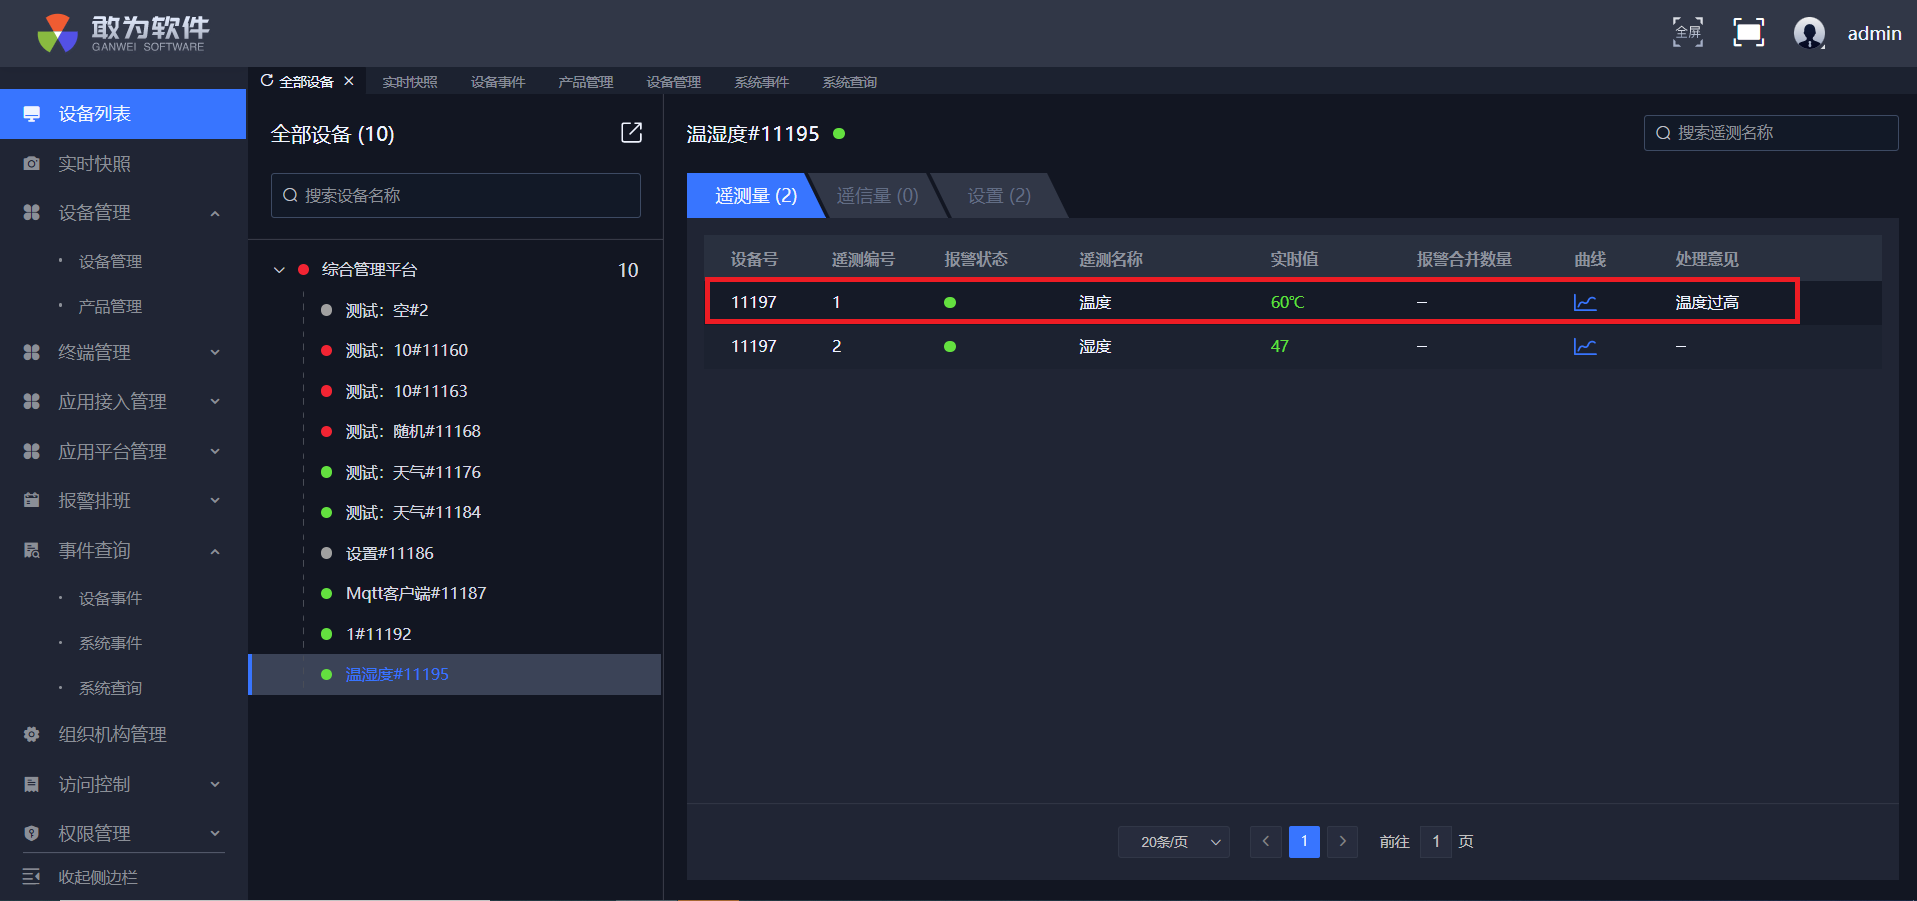Expand the 权限管理 menu chevron

coord(215,833)
